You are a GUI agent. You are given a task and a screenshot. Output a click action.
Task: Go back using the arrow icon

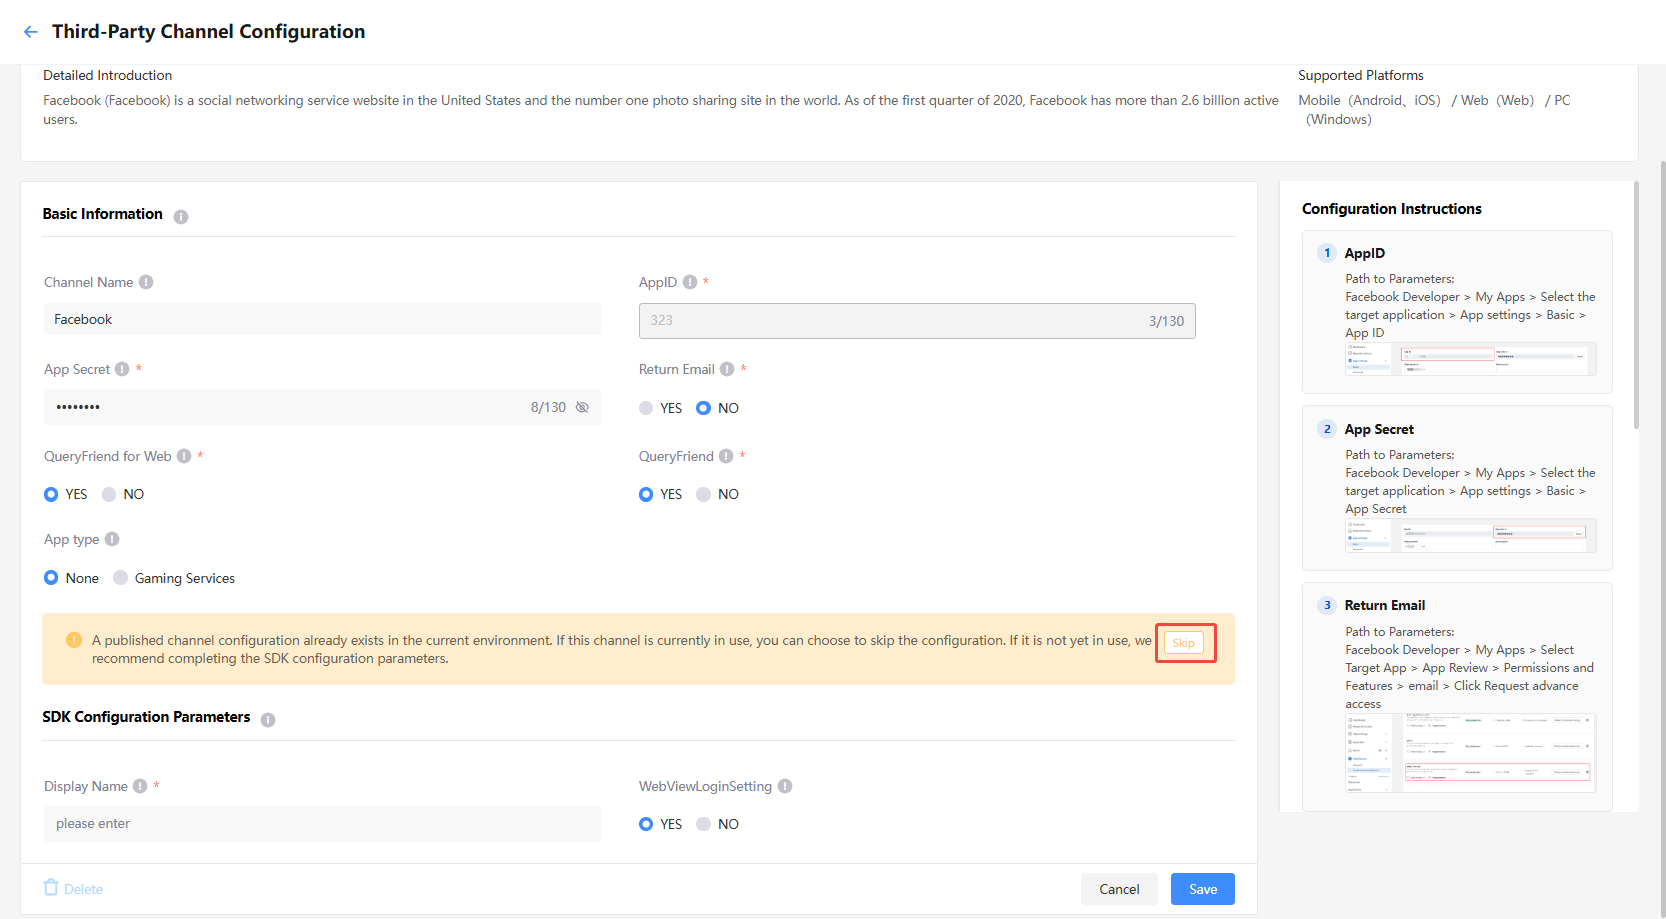(31, 32)
